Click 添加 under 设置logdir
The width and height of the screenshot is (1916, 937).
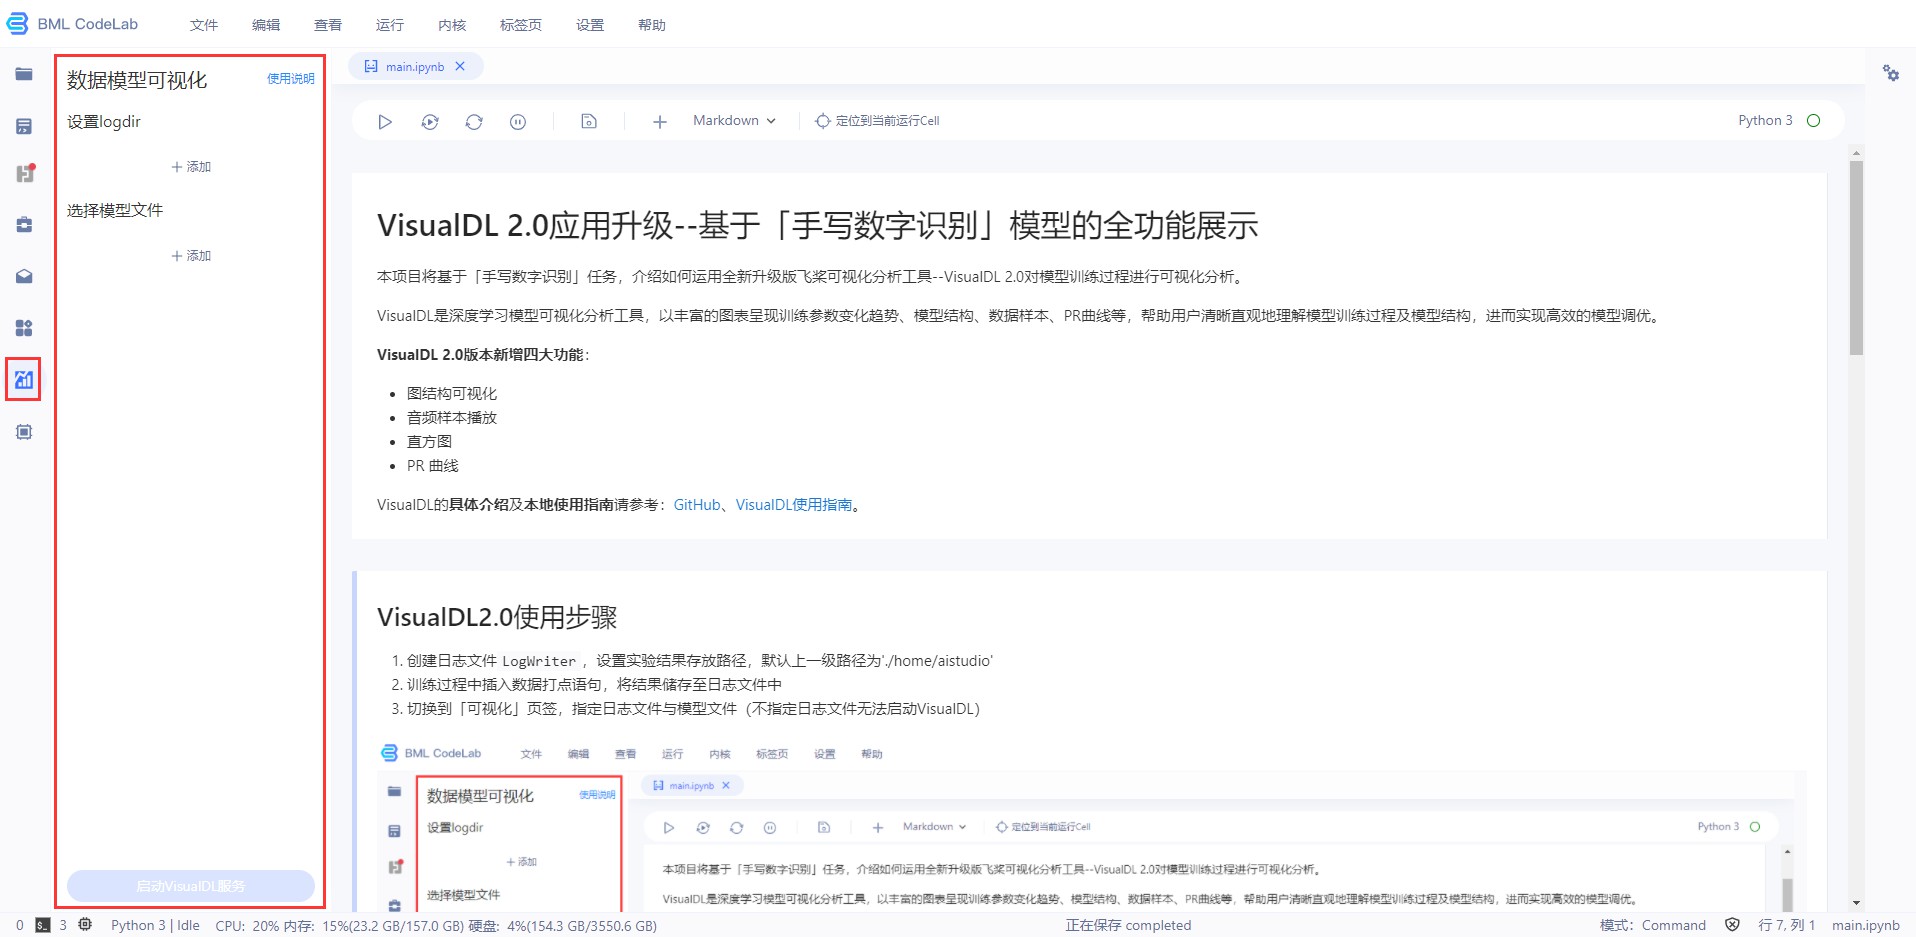(191, 167)
